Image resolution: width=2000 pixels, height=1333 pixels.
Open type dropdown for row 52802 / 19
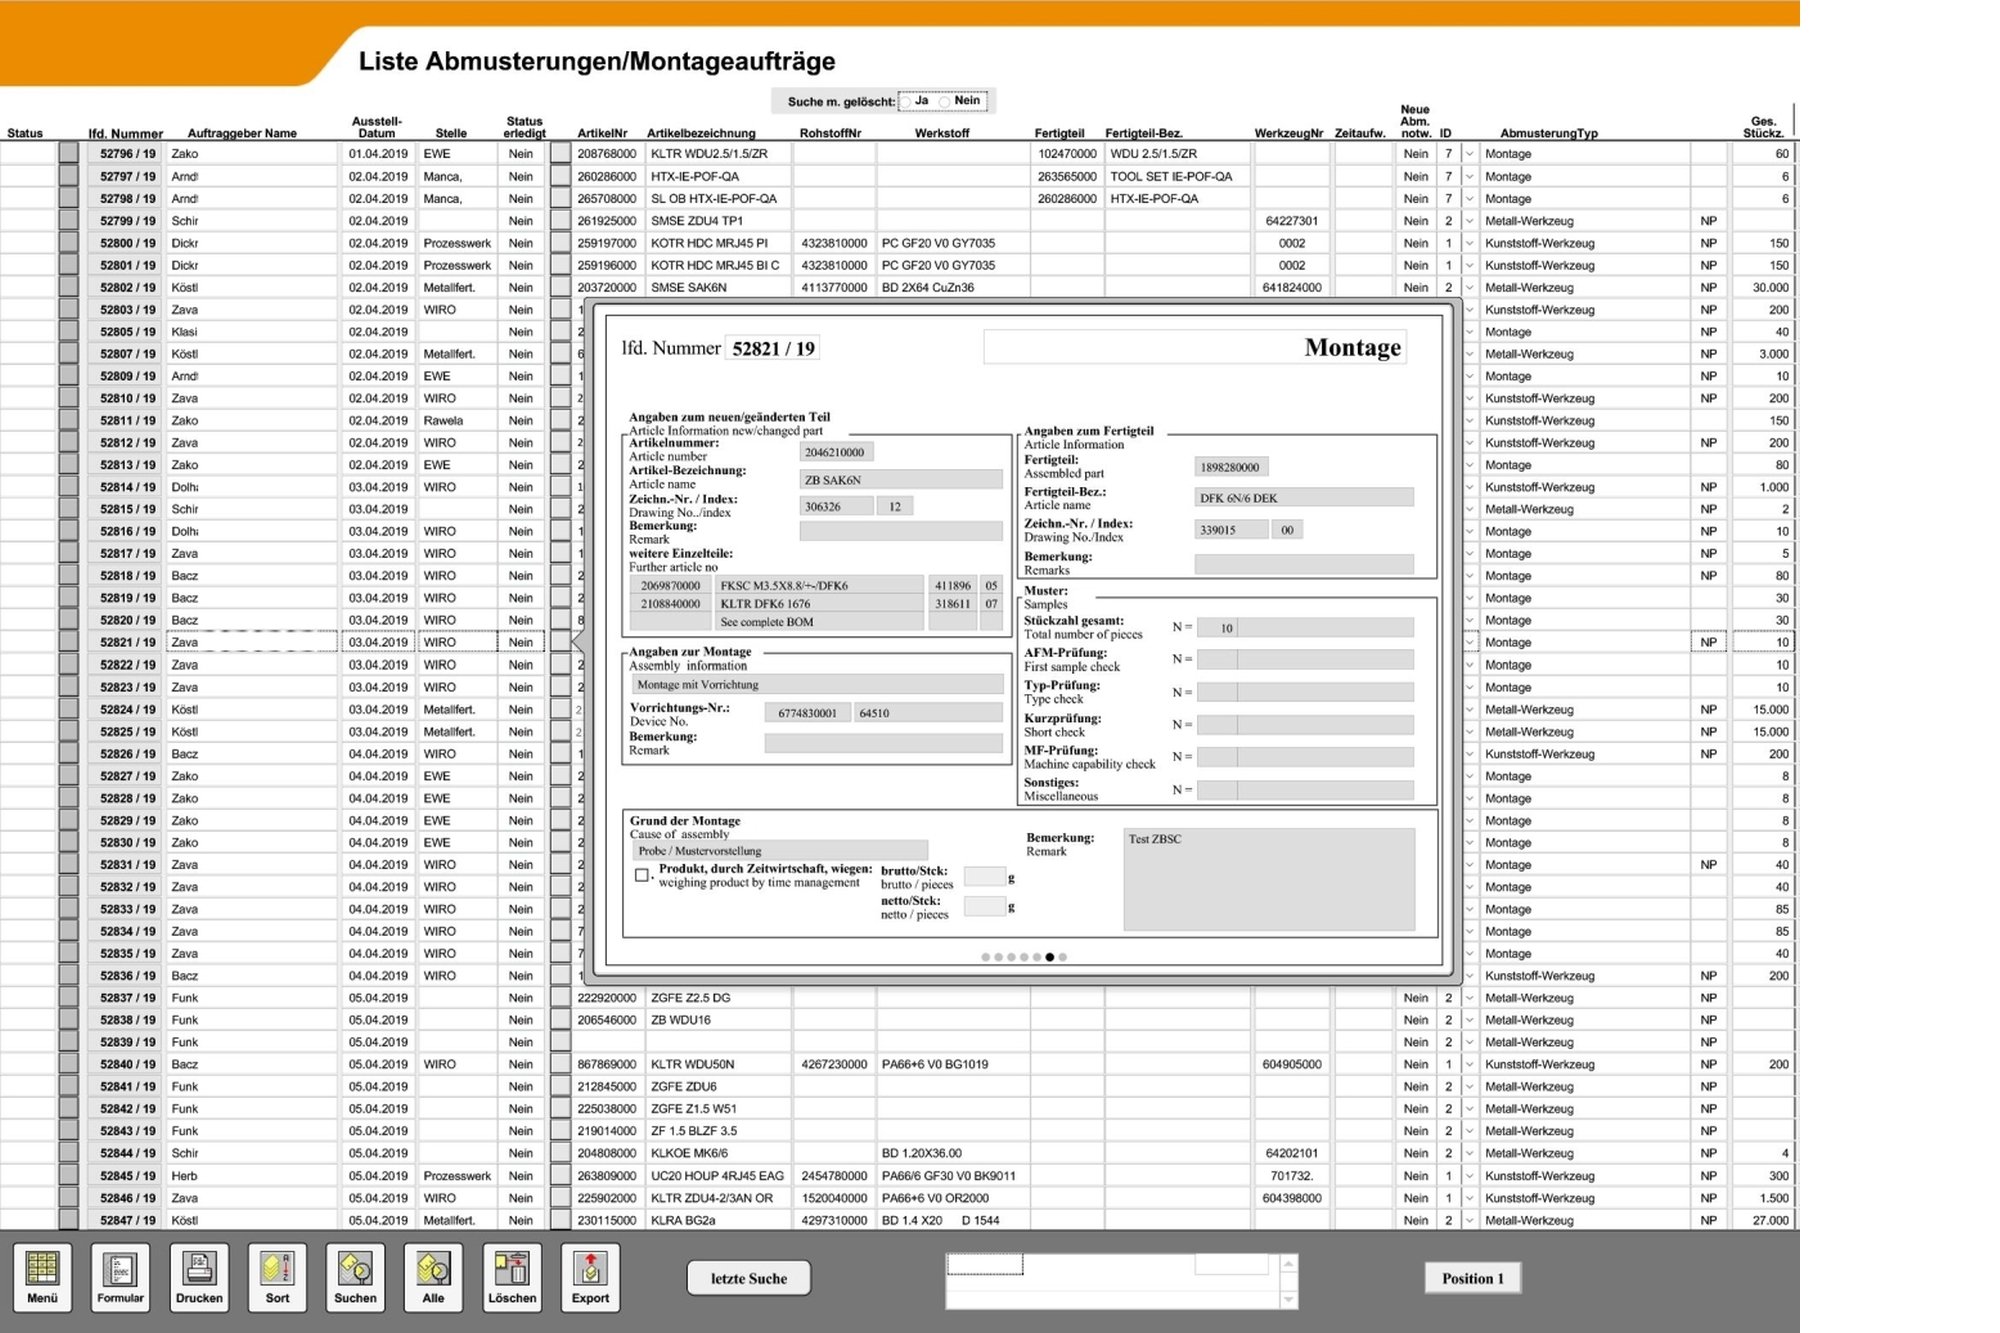click(1469, 287)
